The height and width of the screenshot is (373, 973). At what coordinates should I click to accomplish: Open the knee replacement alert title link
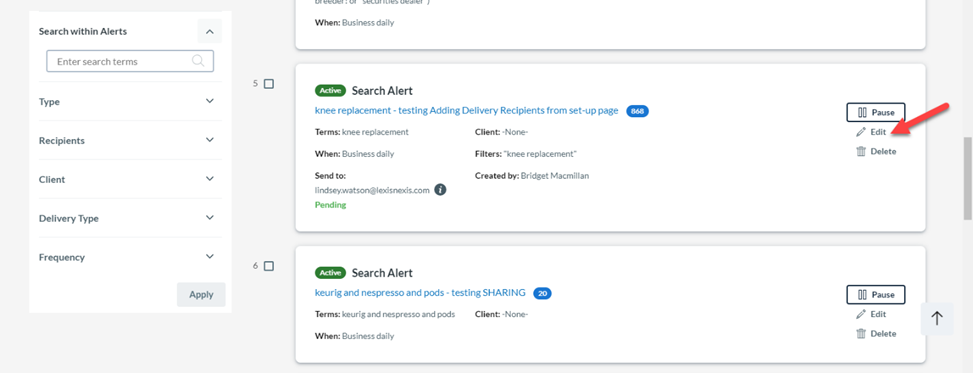pos(467,110)
